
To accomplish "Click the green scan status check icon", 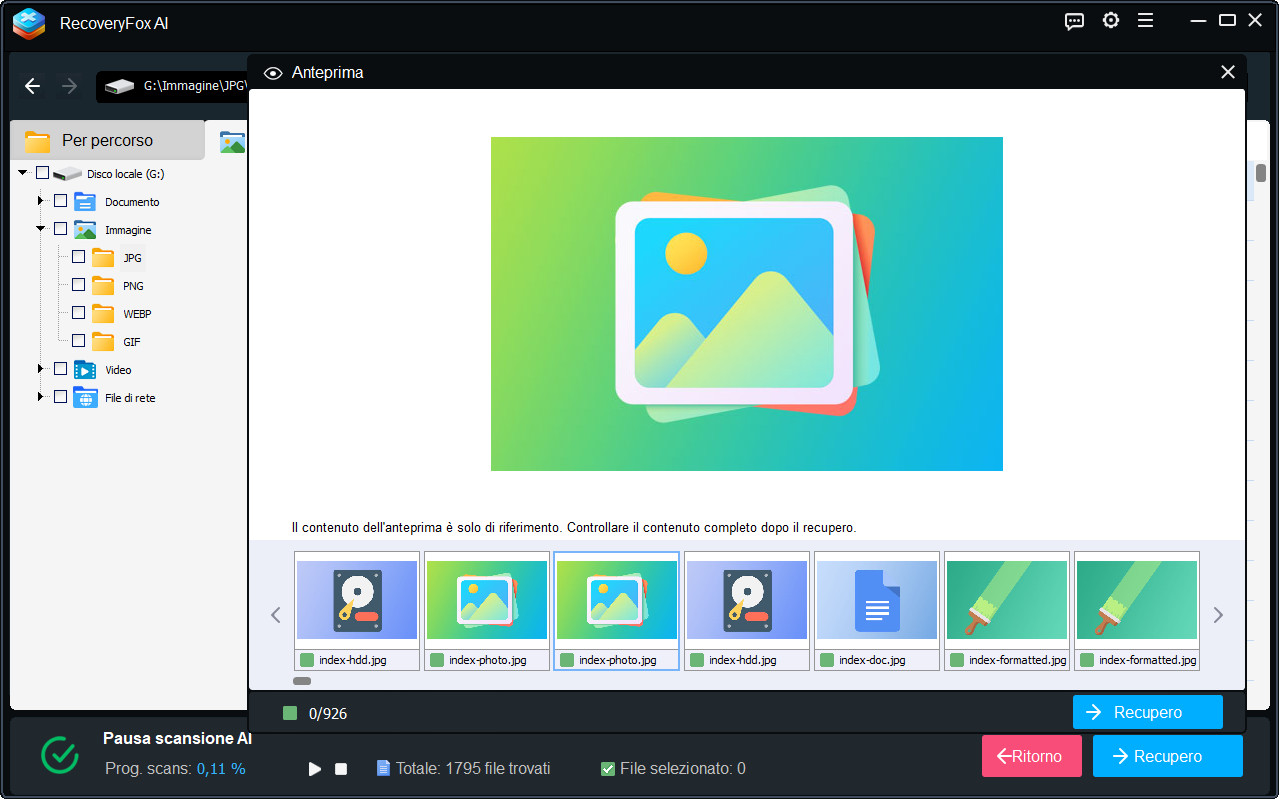I will (60, 755).
